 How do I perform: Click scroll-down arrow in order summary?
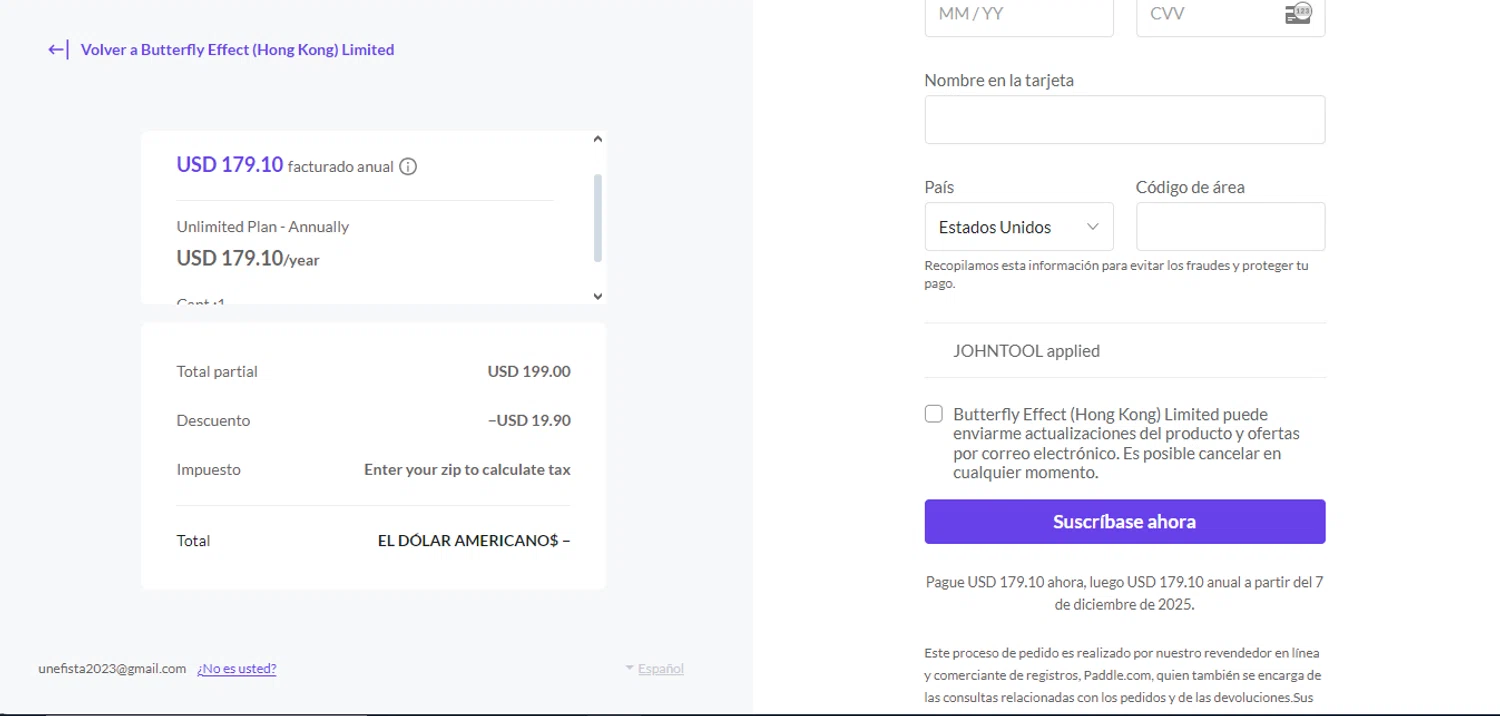598,296
